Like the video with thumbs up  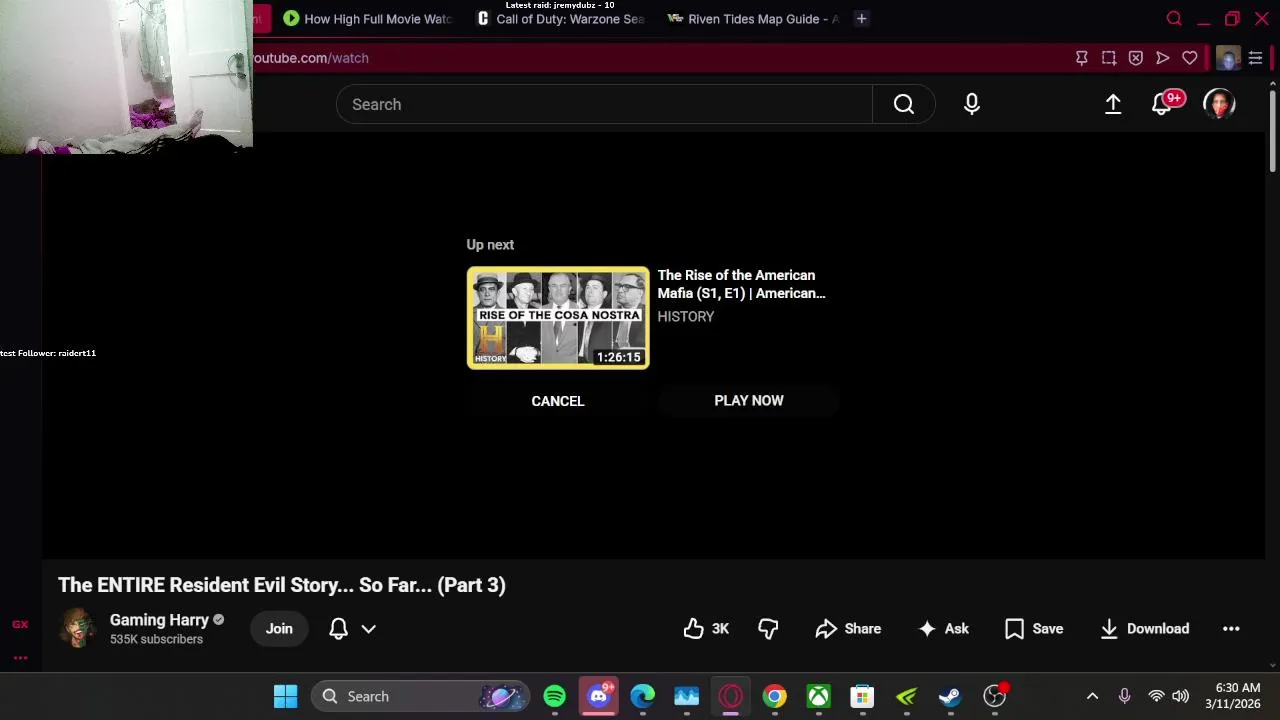click(706, 629)
